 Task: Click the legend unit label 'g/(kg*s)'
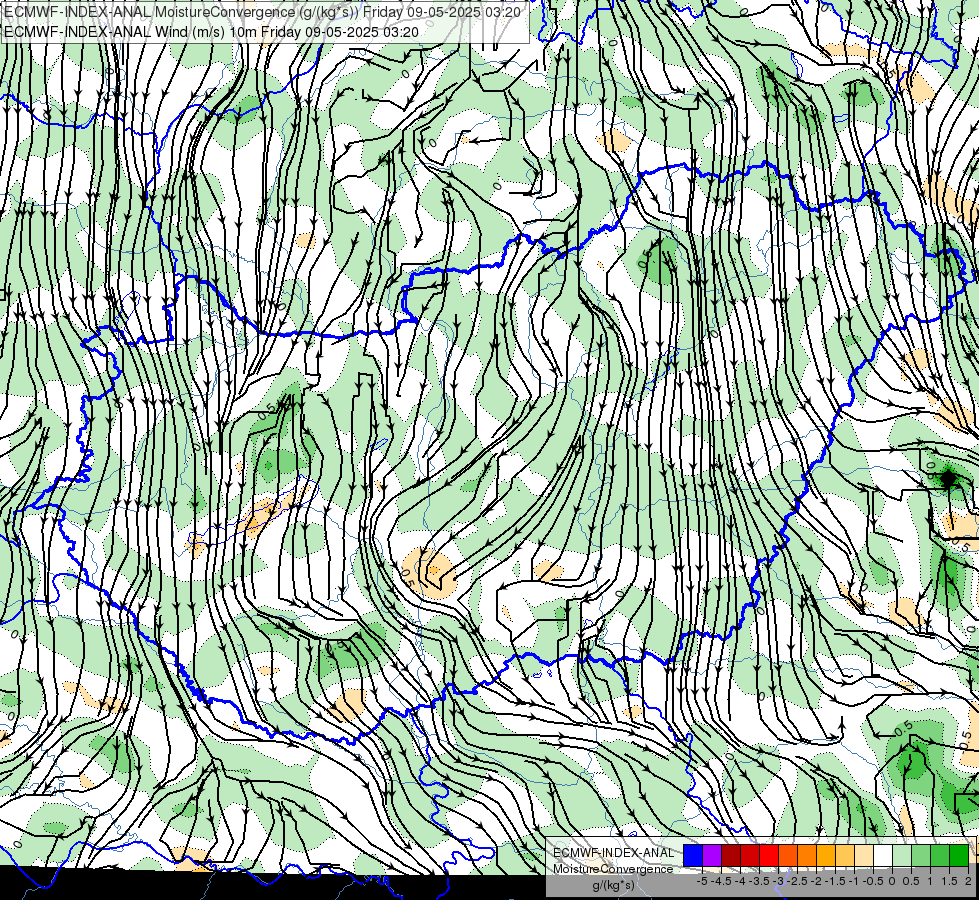614,884
